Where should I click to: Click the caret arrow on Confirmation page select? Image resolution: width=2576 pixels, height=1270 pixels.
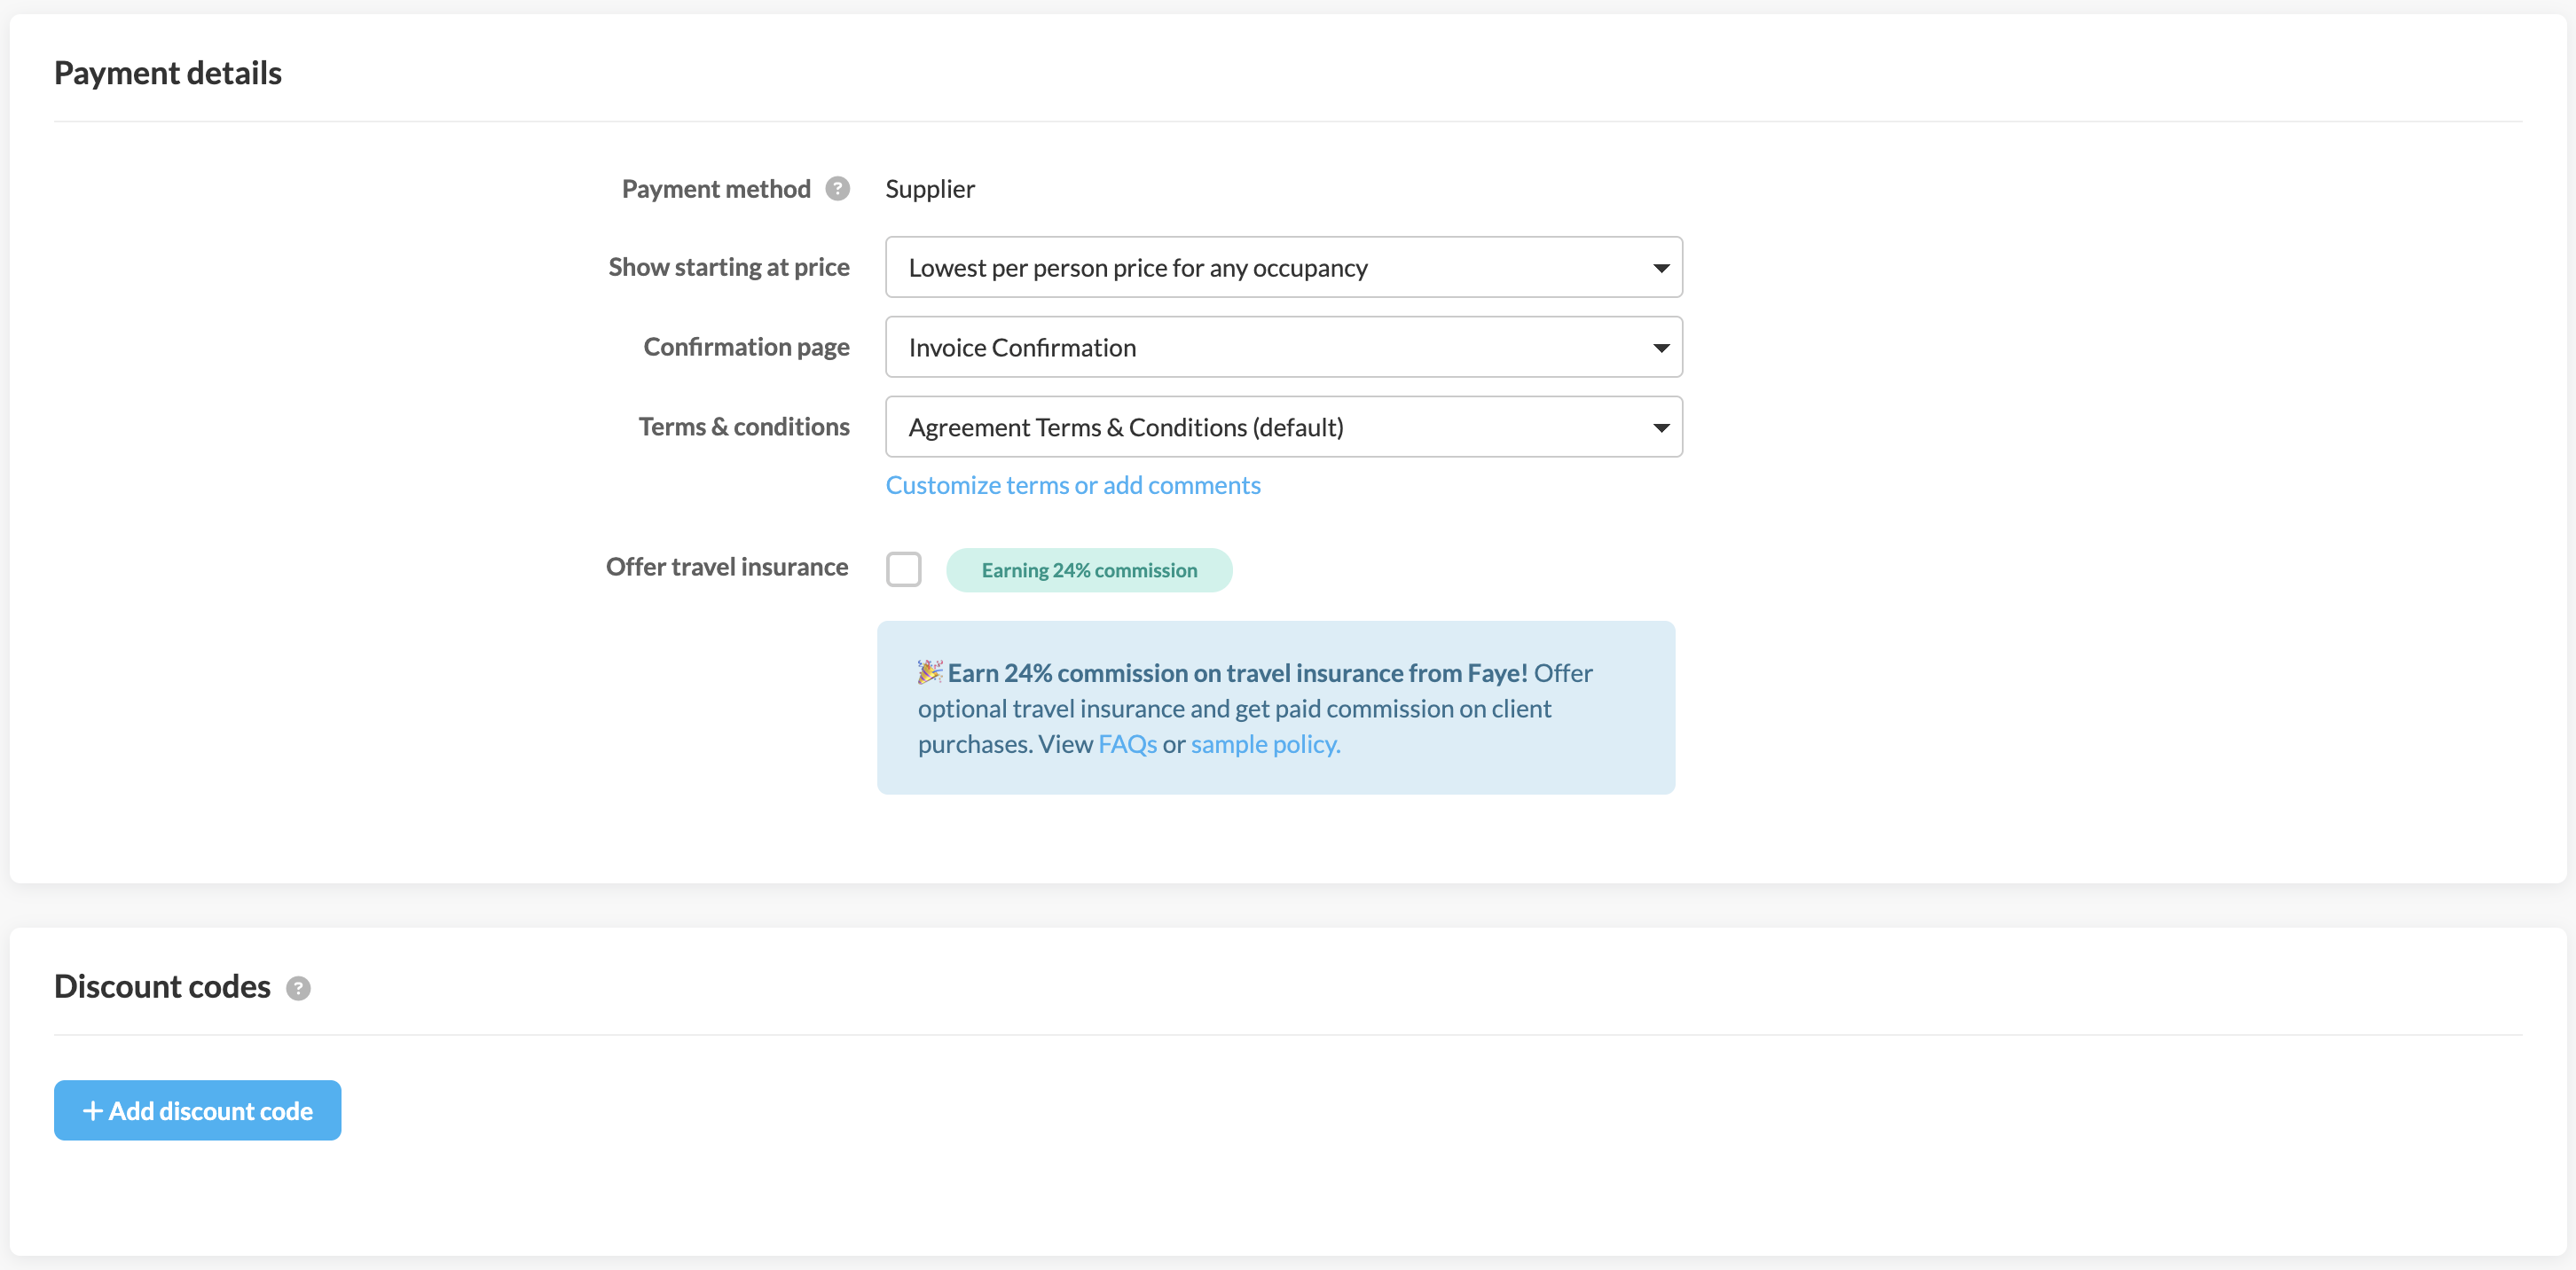[1660, 348]
